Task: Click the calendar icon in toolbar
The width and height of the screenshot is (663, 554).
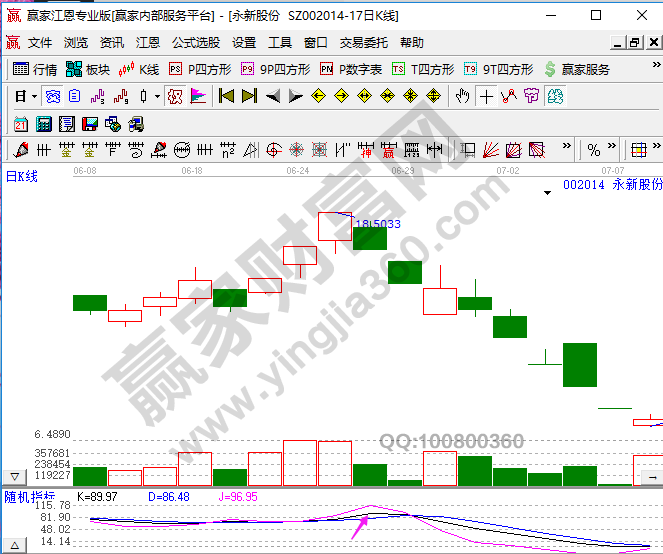Action: (x=21, y=124)
